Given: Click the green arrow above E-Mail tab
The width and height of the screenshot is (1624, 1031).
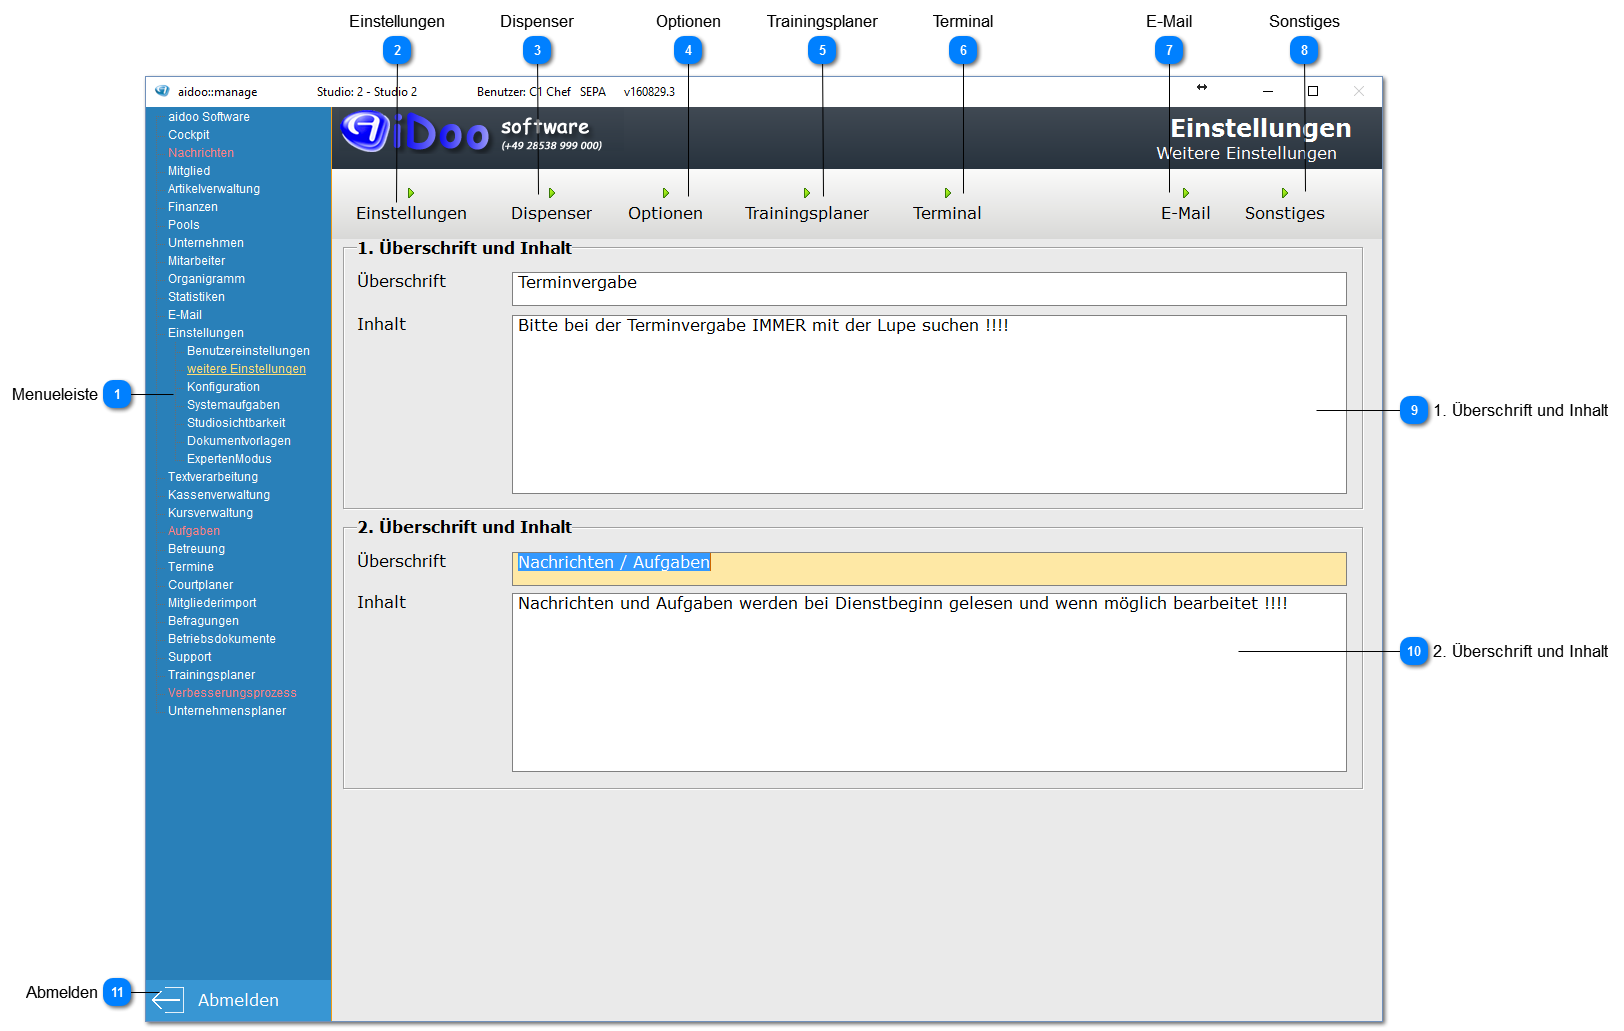Looking at the screenshot, I should click(1186, 193).
